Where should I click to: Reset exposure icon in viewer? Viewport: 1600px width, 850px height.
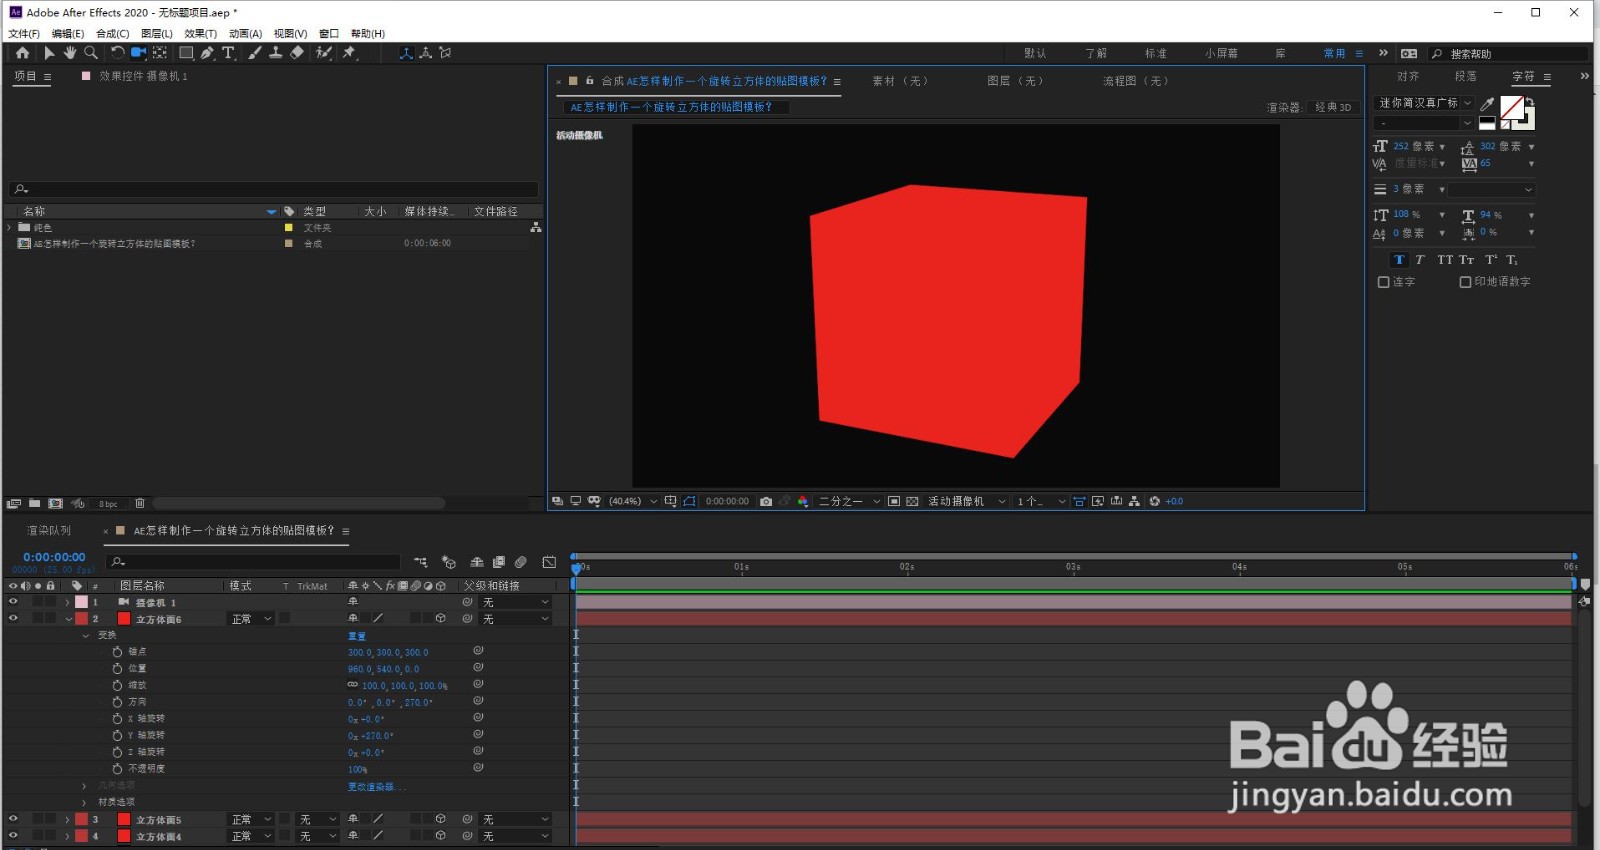point(1155,502)
